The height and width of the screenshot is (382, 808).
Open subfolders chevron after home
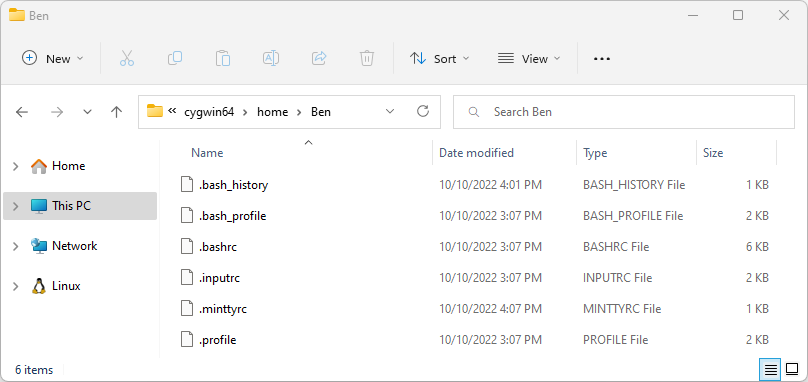299,112
